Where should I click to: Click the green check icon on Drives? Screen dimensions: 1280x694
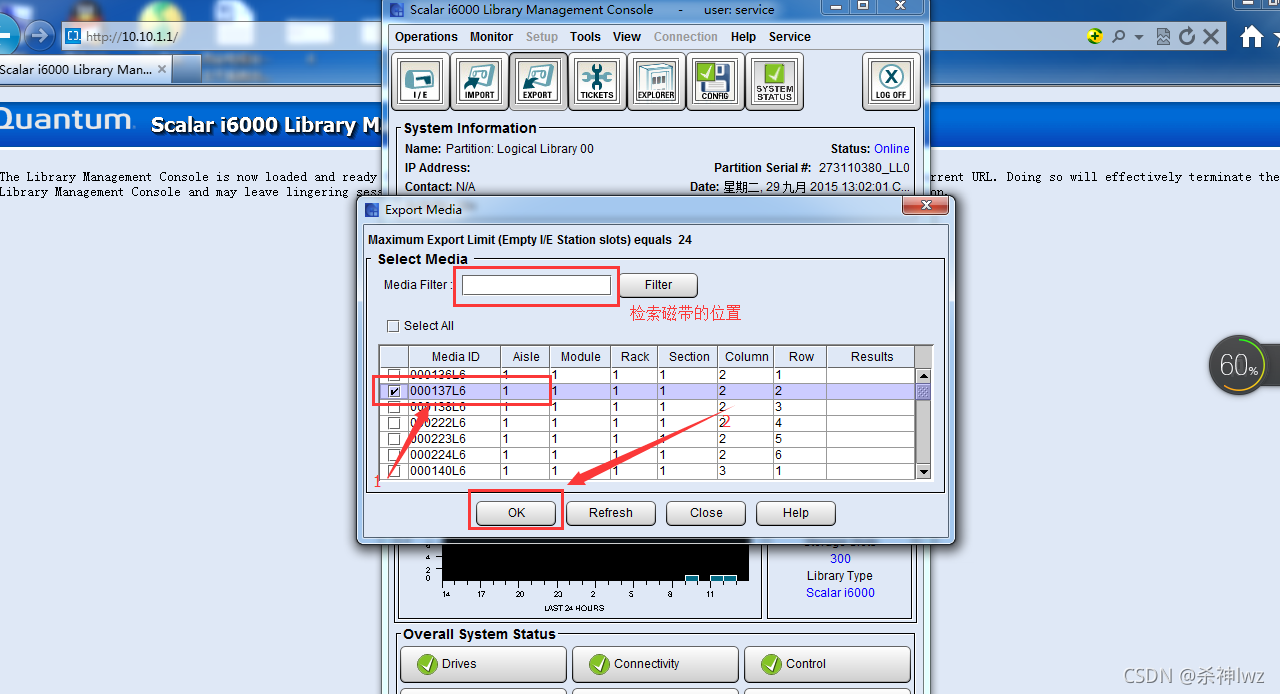[427, 664]
